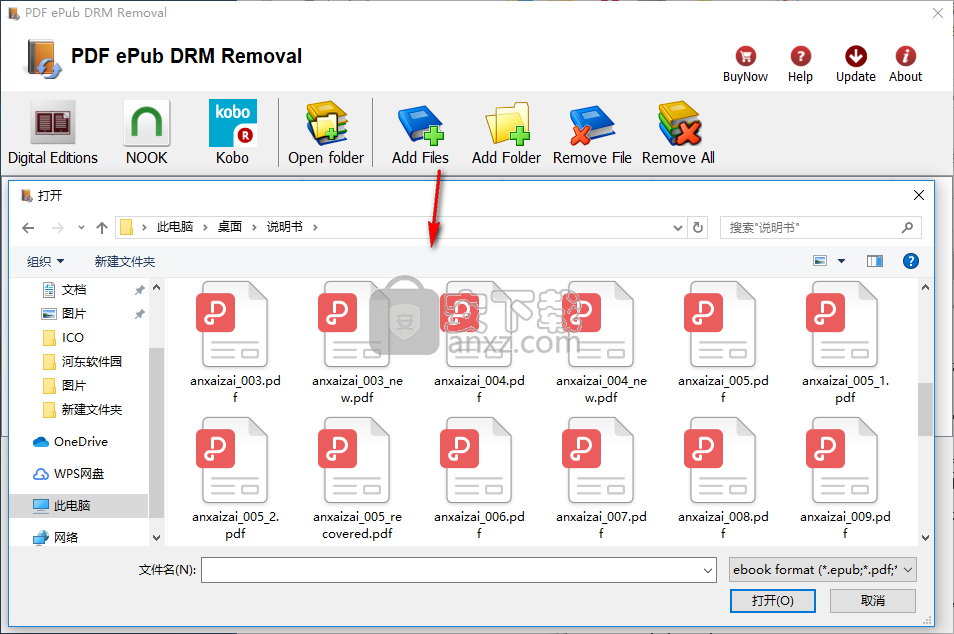This screenshot has width=954, height=634.
Task: Click the 桌面 breadcrumb
Action: 230,227
